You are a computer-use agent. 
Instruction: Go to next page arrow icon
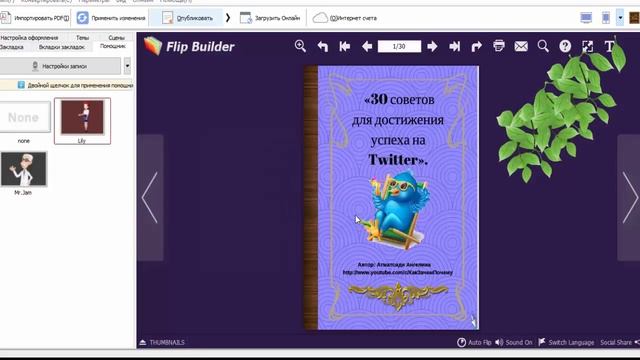(x=432, y=46)
